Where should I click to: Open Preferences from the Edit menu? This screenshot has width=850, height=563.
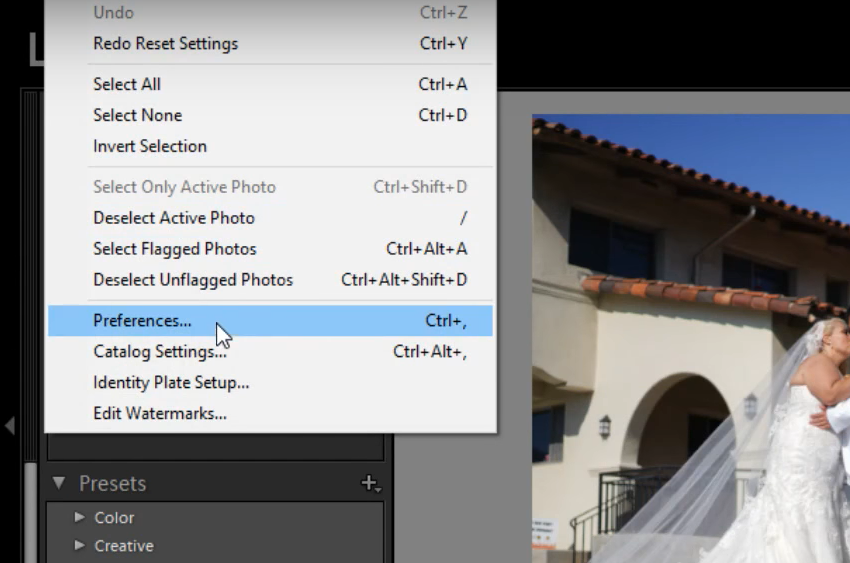tap(270, 321)
